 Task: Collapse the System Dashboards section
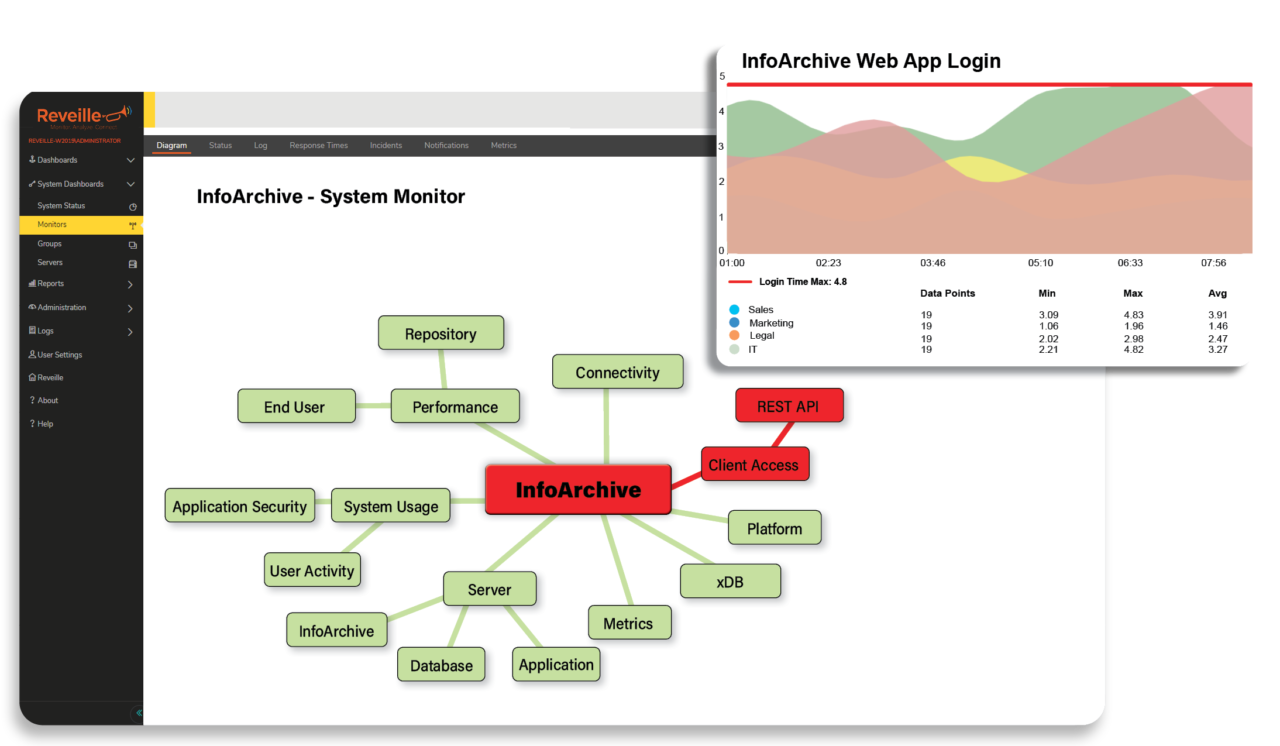pyautogui.click(x=131, y=183)
